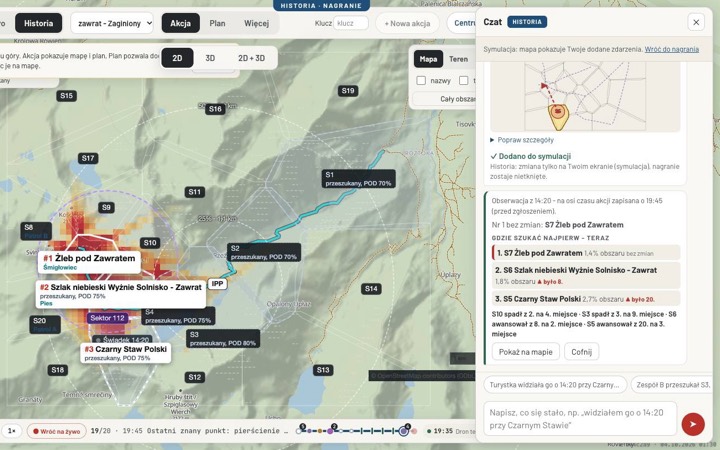The height and width of the screenshot is (450, 720).
Task: Click 'Wróć na żywo' button
Action: 57,431
